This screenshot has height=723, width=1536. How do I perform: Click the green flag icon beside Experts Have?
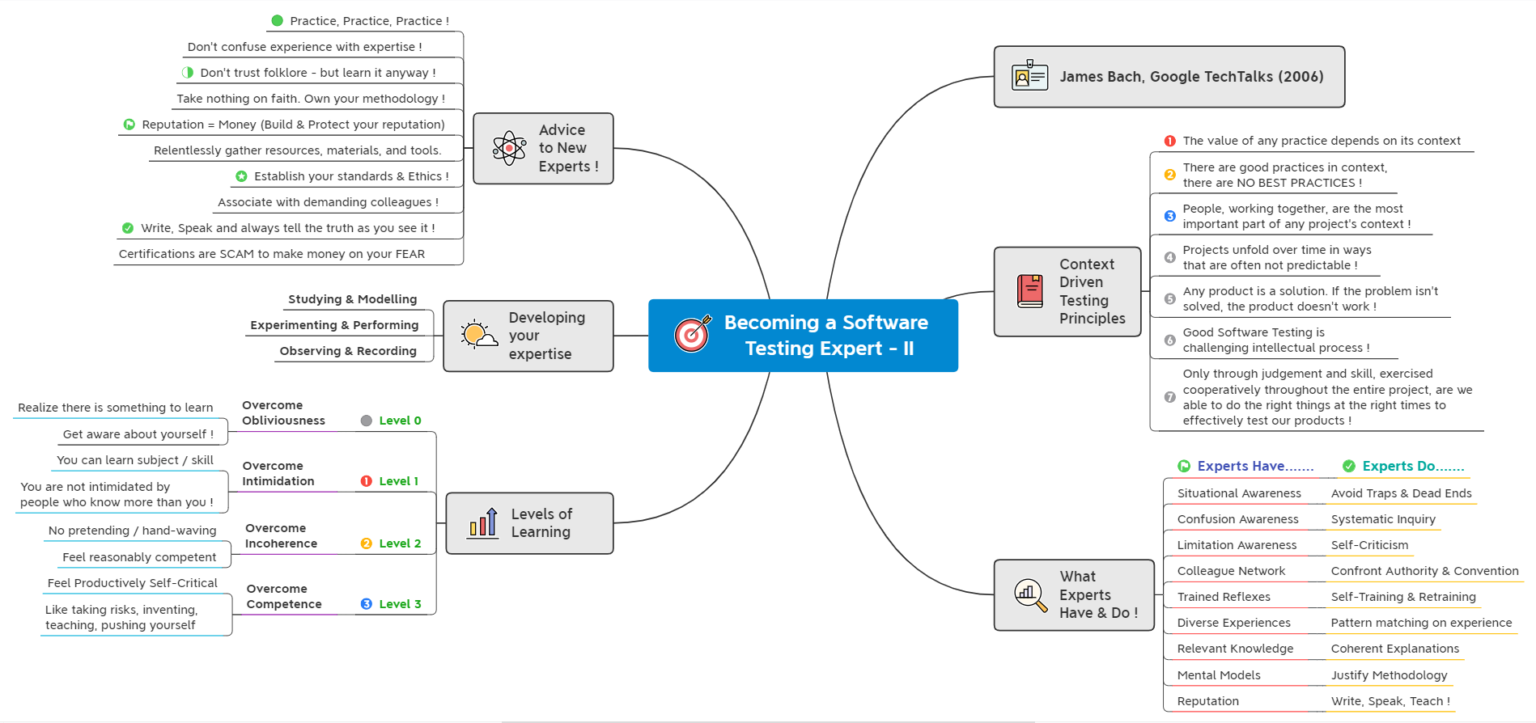[1183, 466]
